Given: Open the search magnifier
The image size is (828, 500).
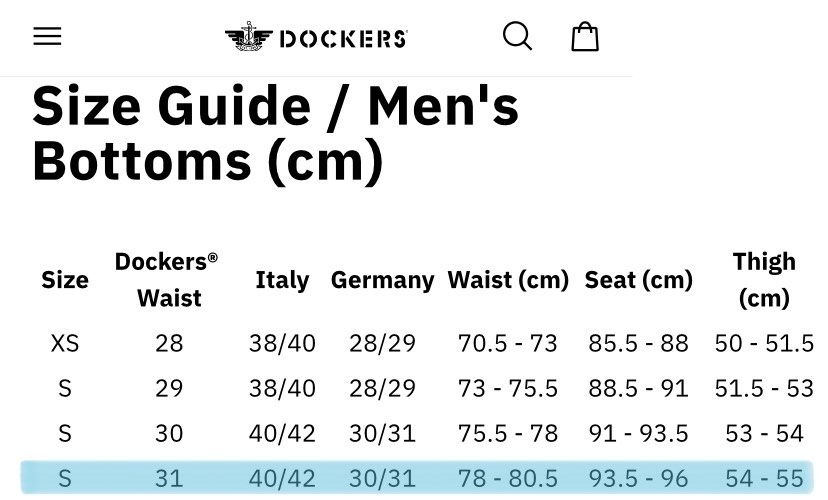Looking at the screenshot, I should coord(517,36).
